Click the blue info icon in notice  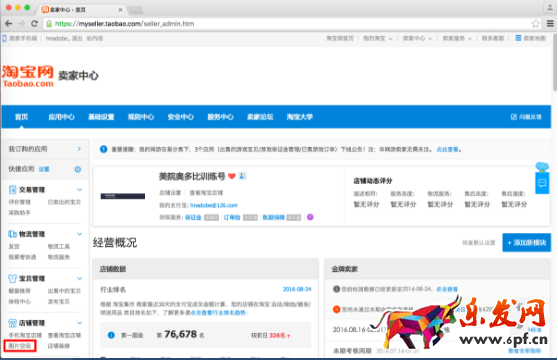tap(103, 149)
